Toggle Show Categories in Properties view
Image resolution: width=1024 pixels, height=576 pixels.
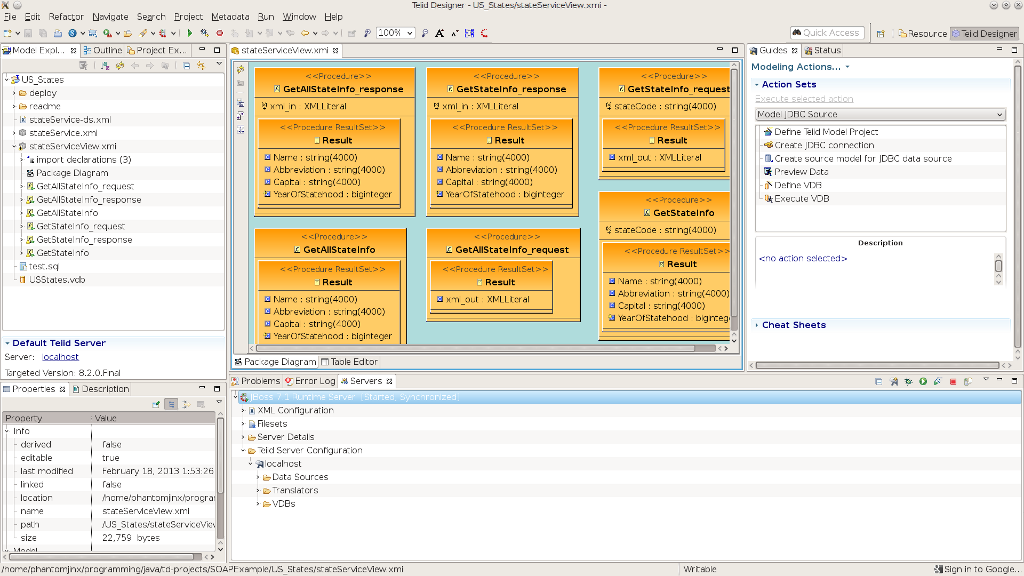(x=171, y=404)
